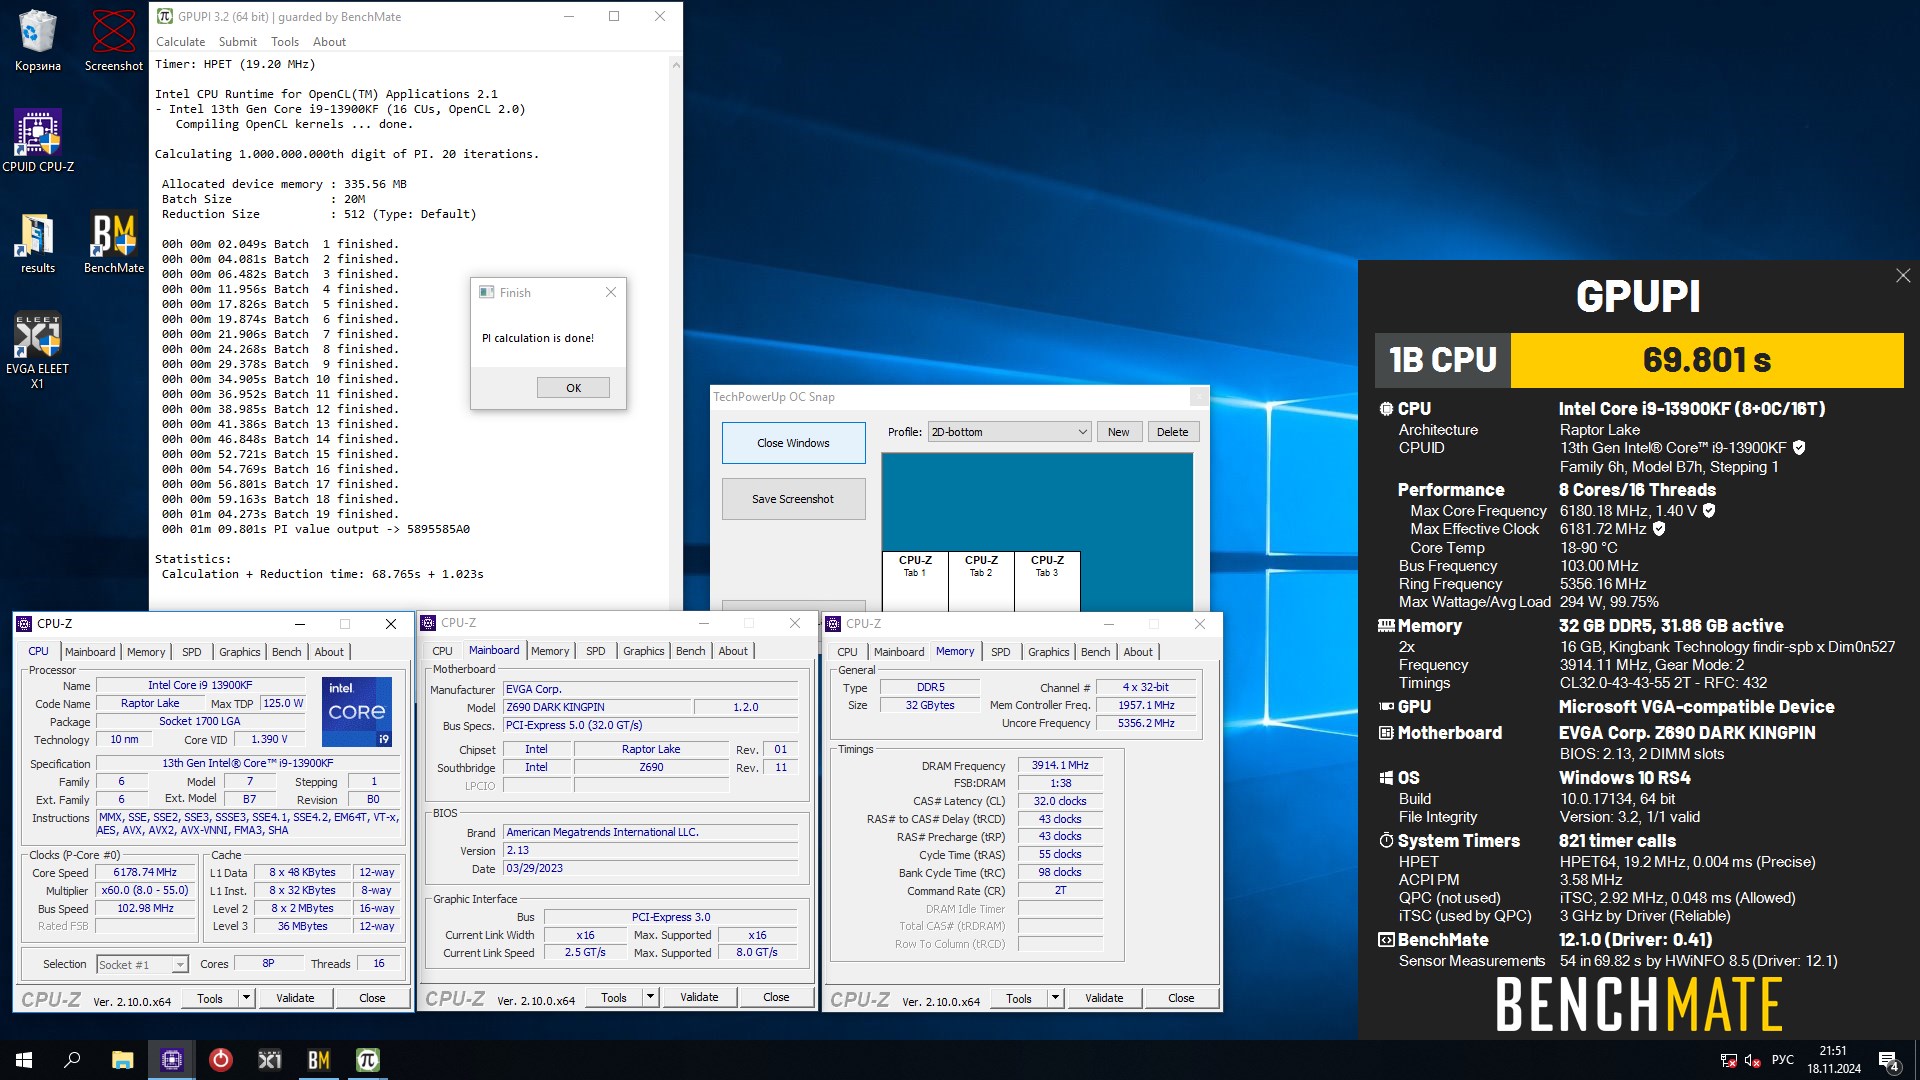The image size is (1920, 1080).
Task: Click the 69.801 s score banner
Action: (1706, 360)
